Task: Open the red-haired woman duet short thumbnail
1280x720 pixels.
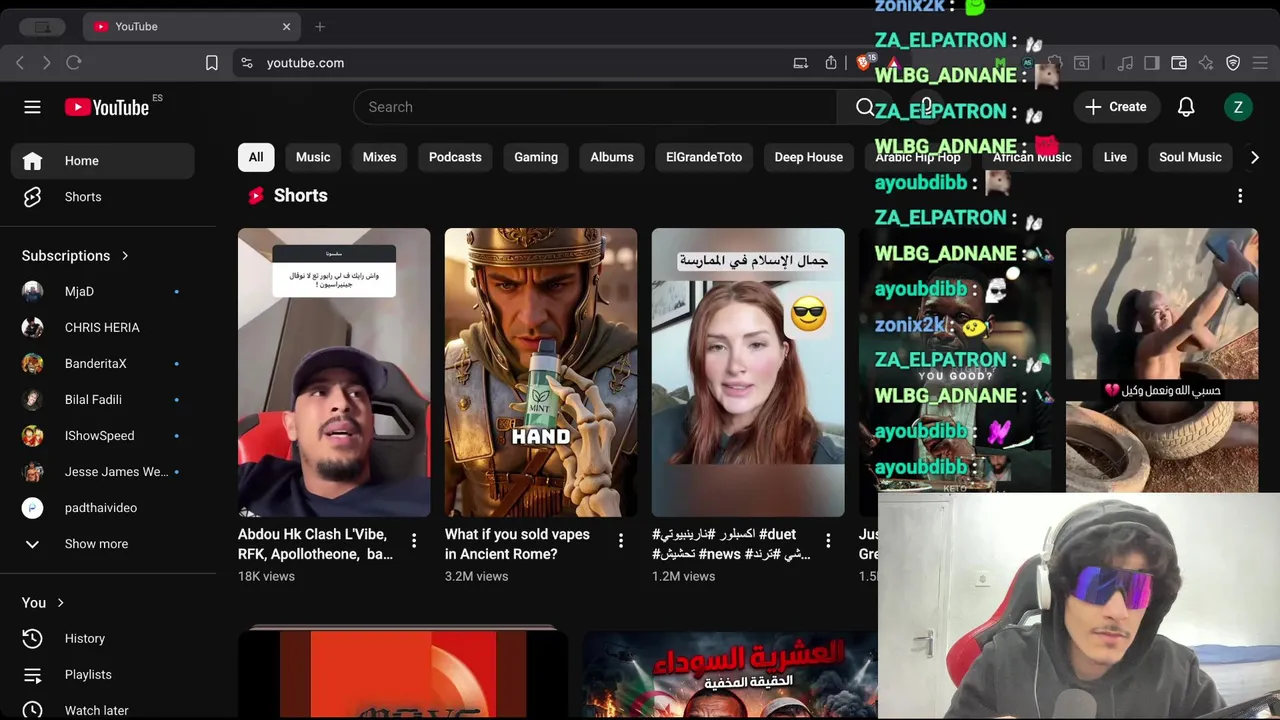Action: (748, 372)
